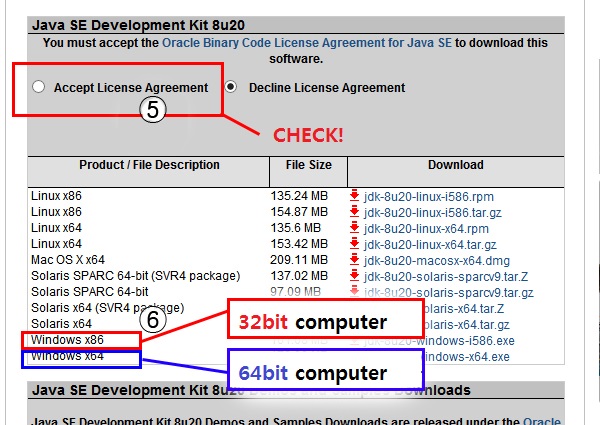
Task: Click red download arrow for linux-i586.rpm
Action: [x=354, y=195]
